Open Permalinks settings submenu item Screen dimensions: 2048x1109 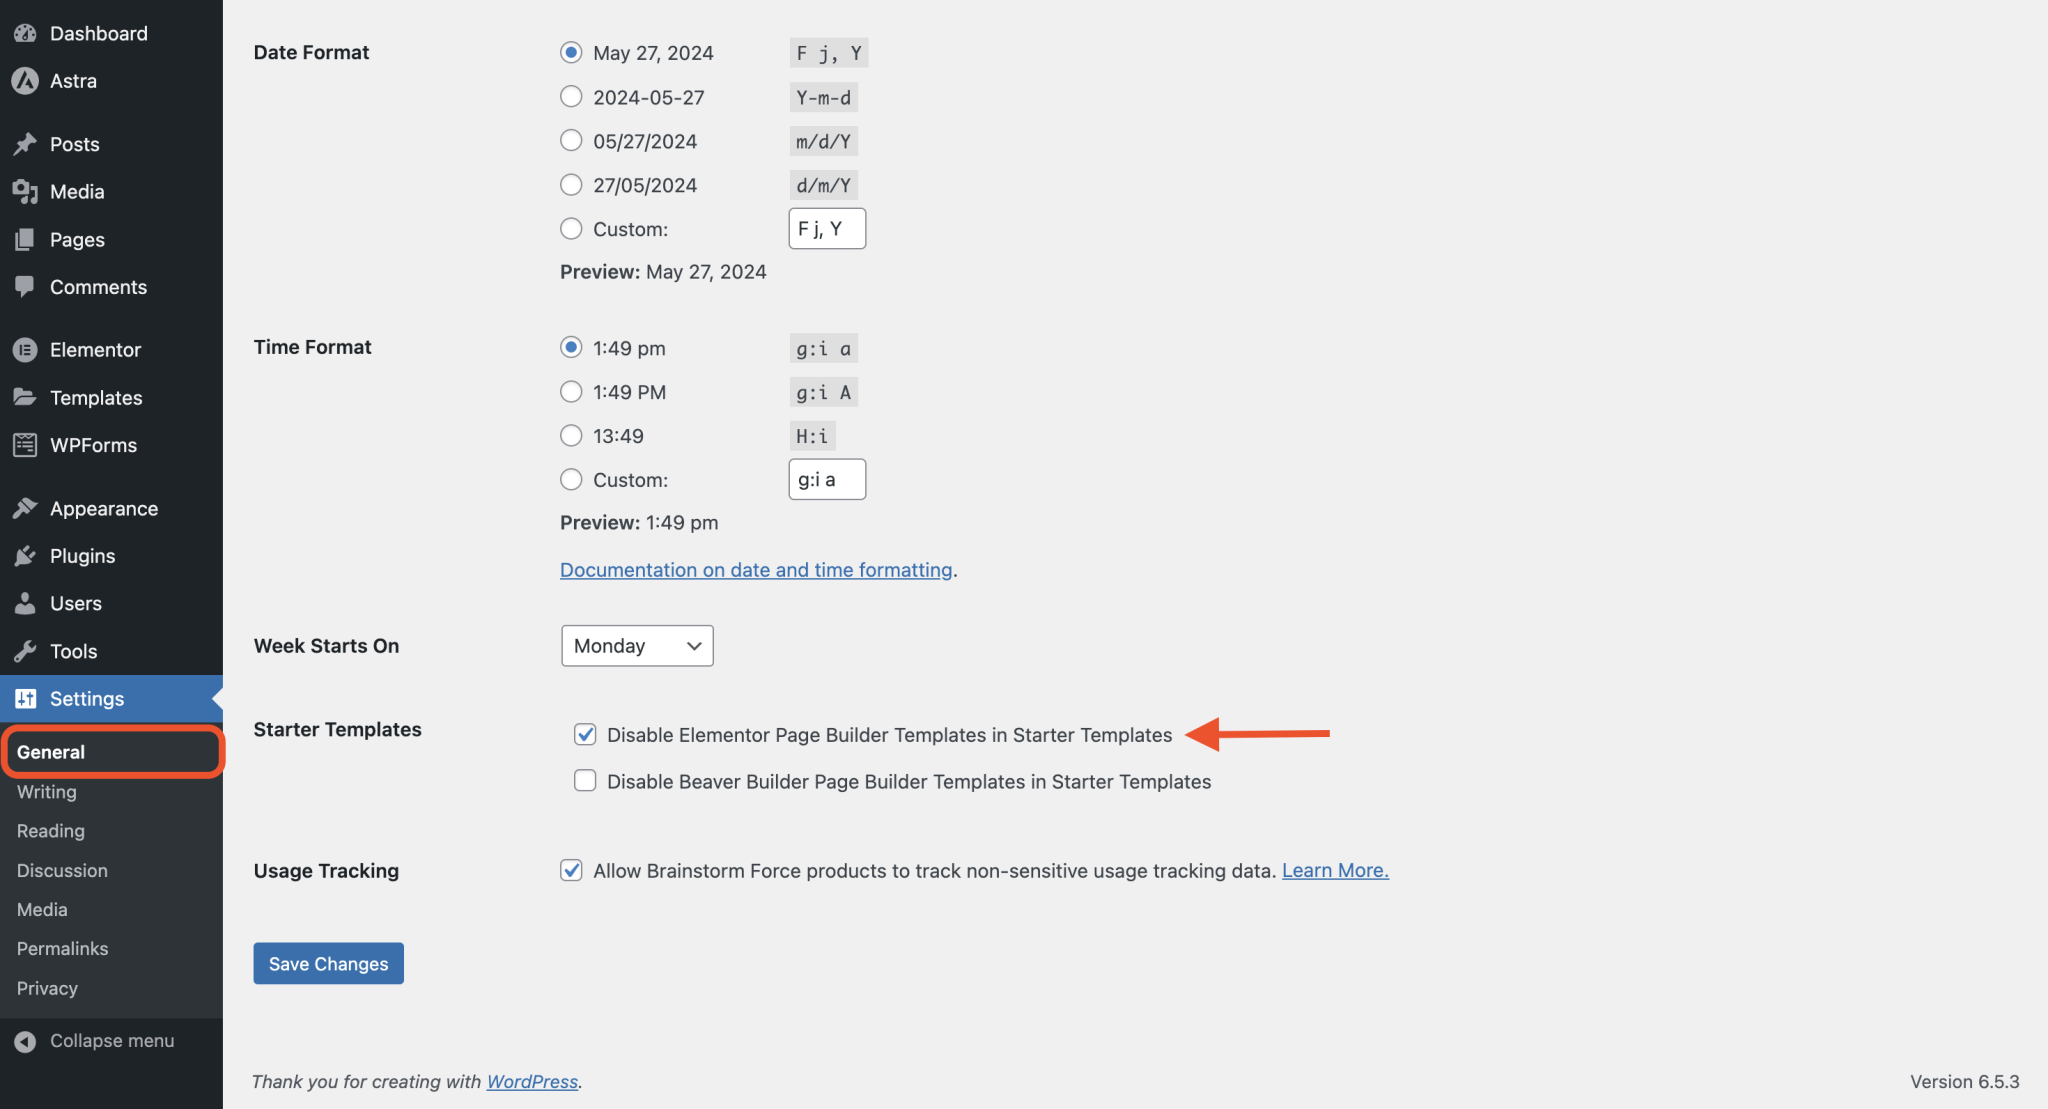[x=62, y=948]
